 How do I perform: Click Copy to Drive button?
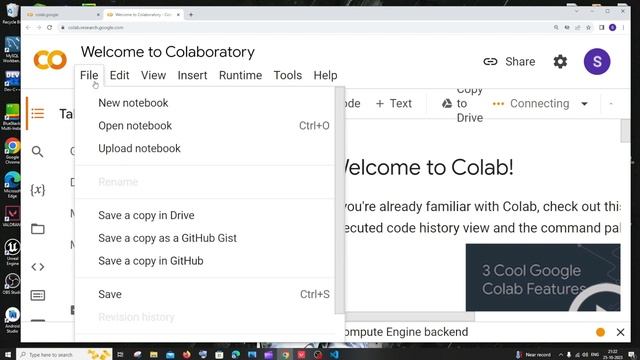[462, 104]
